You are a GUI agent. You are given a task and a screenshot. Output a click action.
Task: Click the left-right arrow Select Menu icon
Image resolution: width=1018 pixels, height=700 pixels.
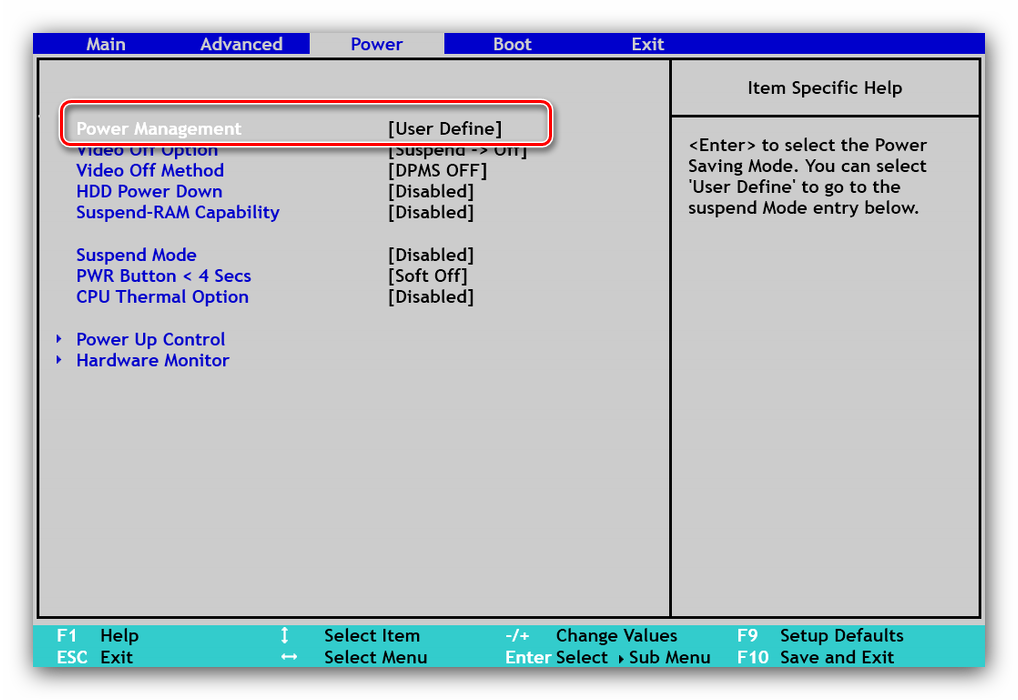pos(289,657)
